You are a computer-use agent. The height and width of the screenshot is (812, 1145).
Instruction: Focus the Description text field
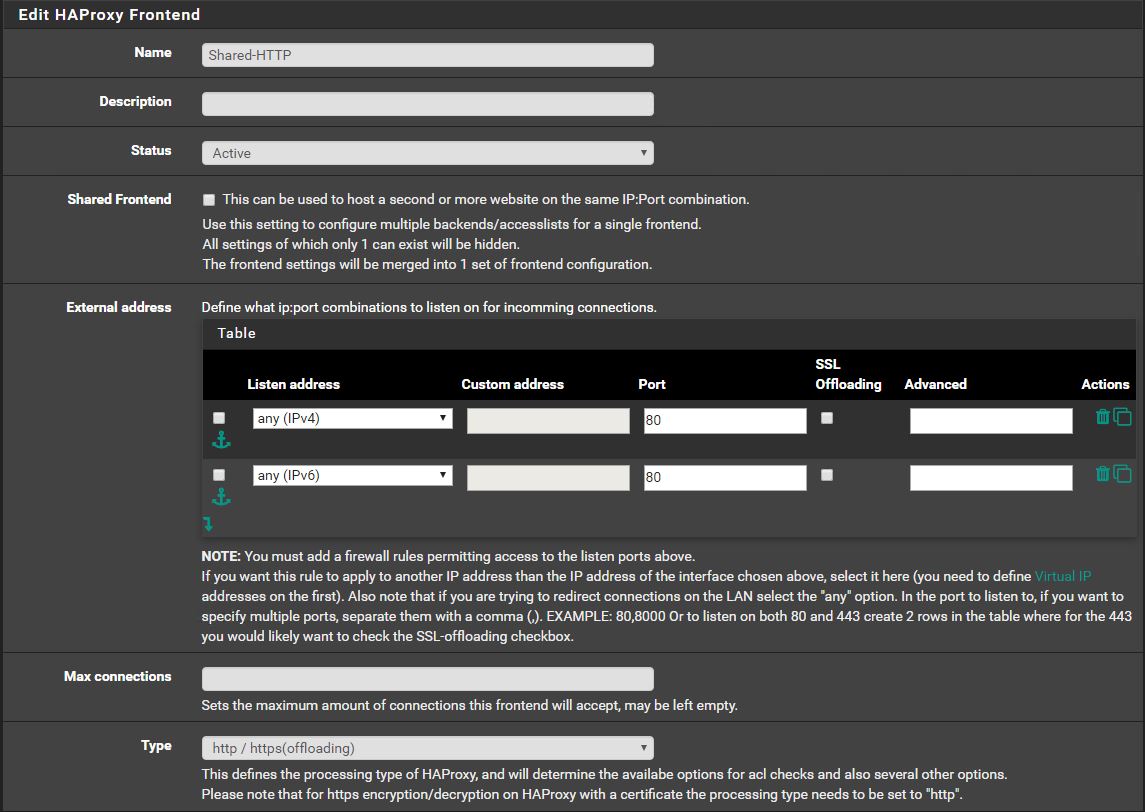pos(428,104)
